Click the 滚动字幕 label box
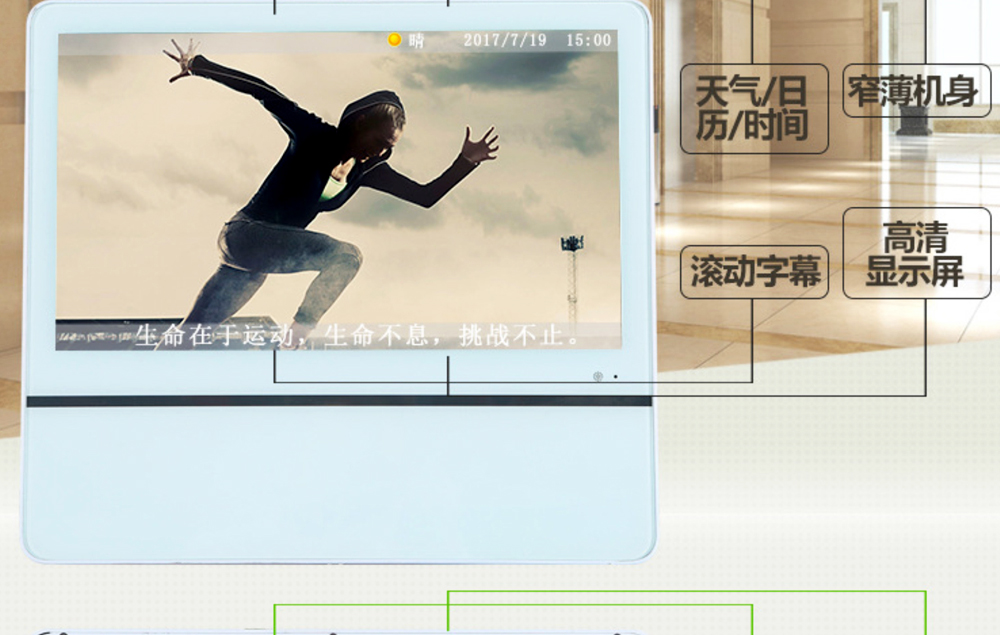The image size is (1000, 635). [754, 272]
